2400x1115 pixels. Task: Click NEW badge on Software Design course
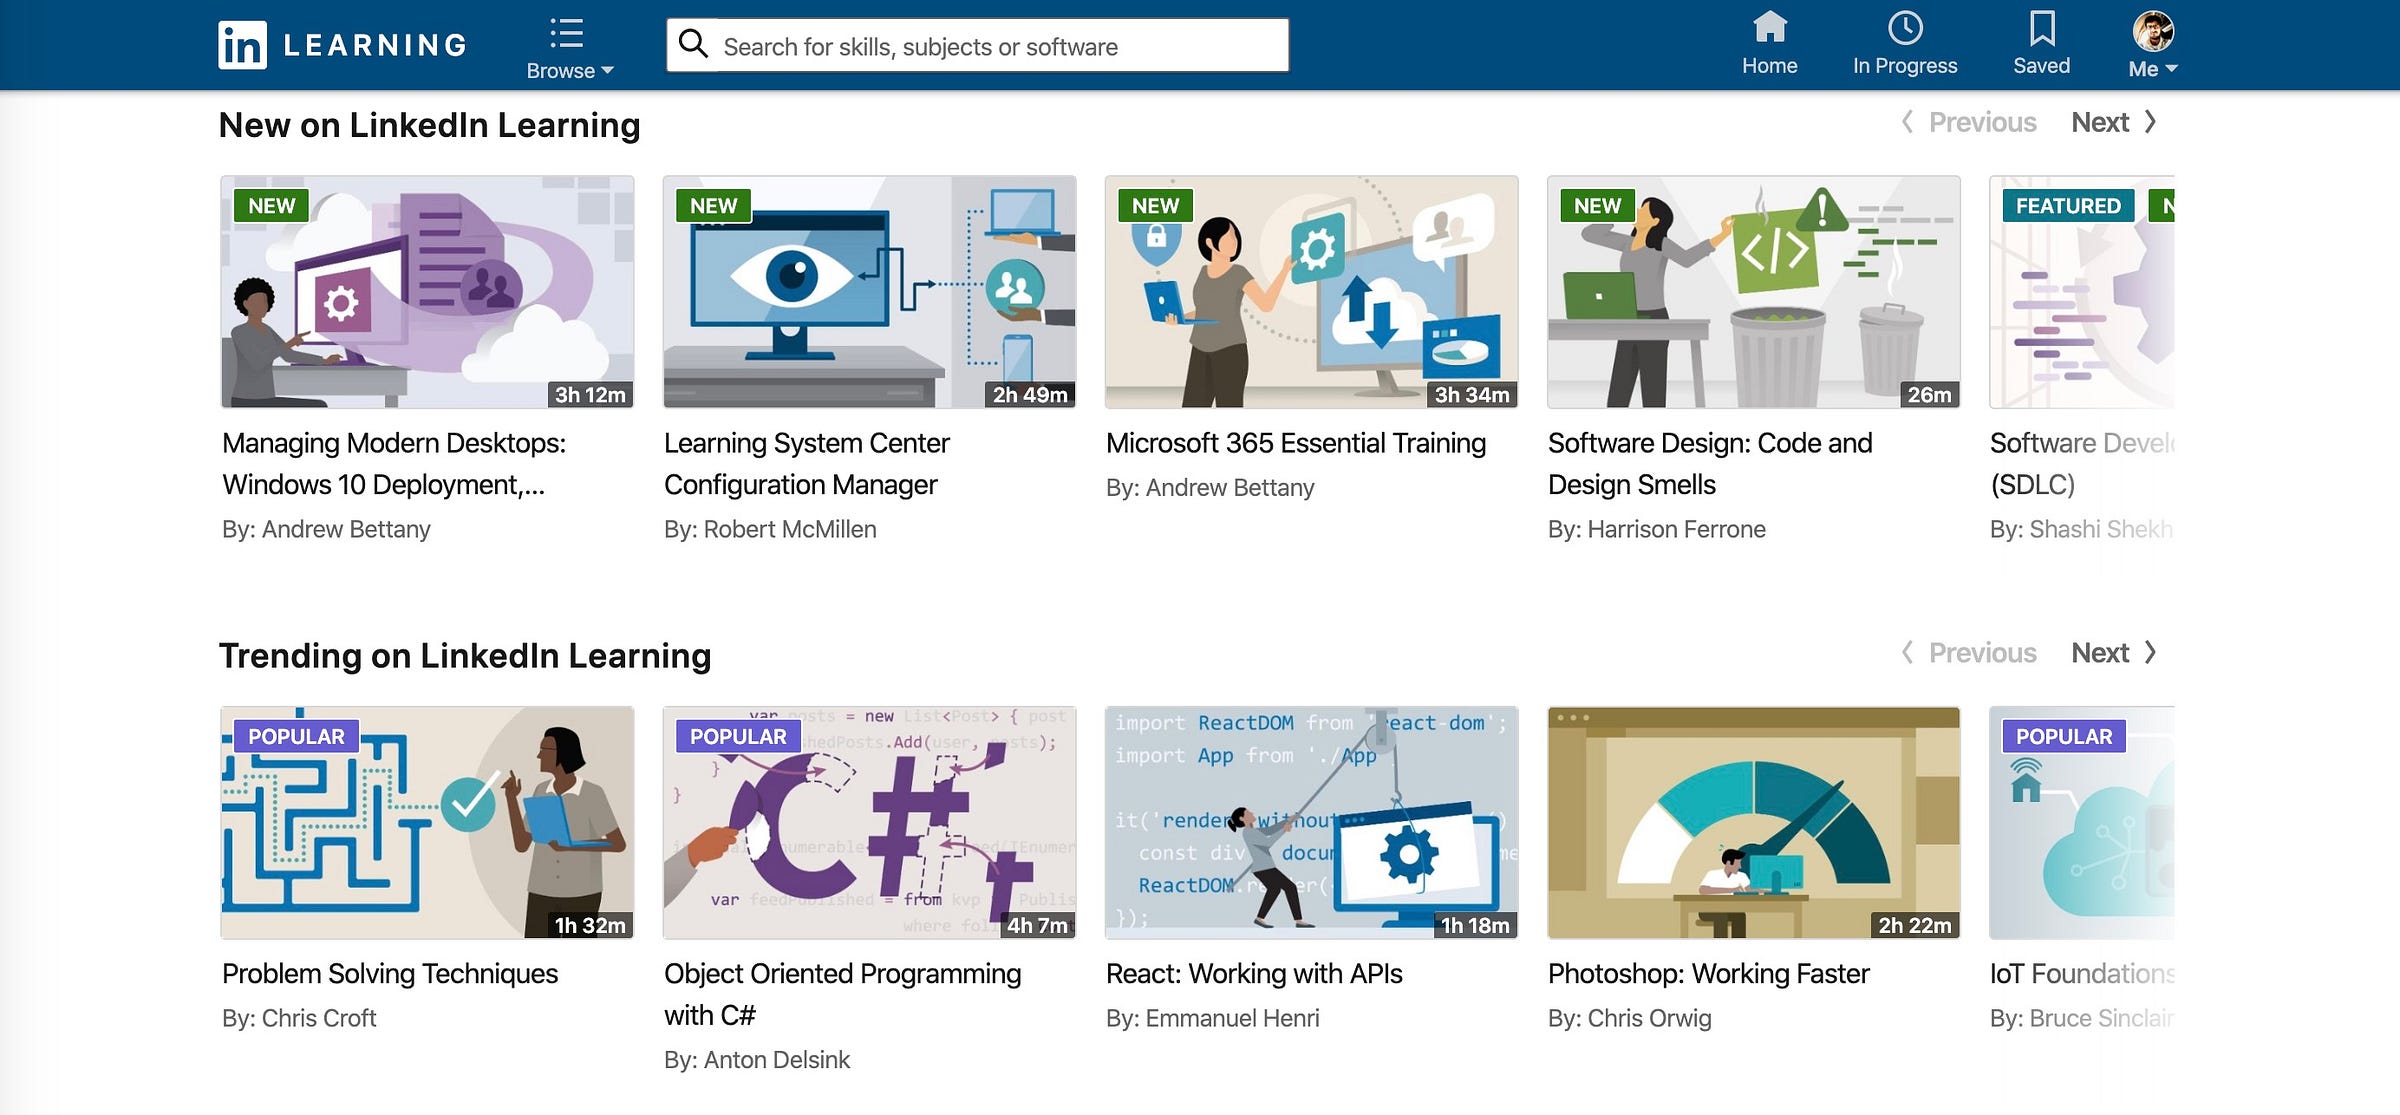(1597, 205)
